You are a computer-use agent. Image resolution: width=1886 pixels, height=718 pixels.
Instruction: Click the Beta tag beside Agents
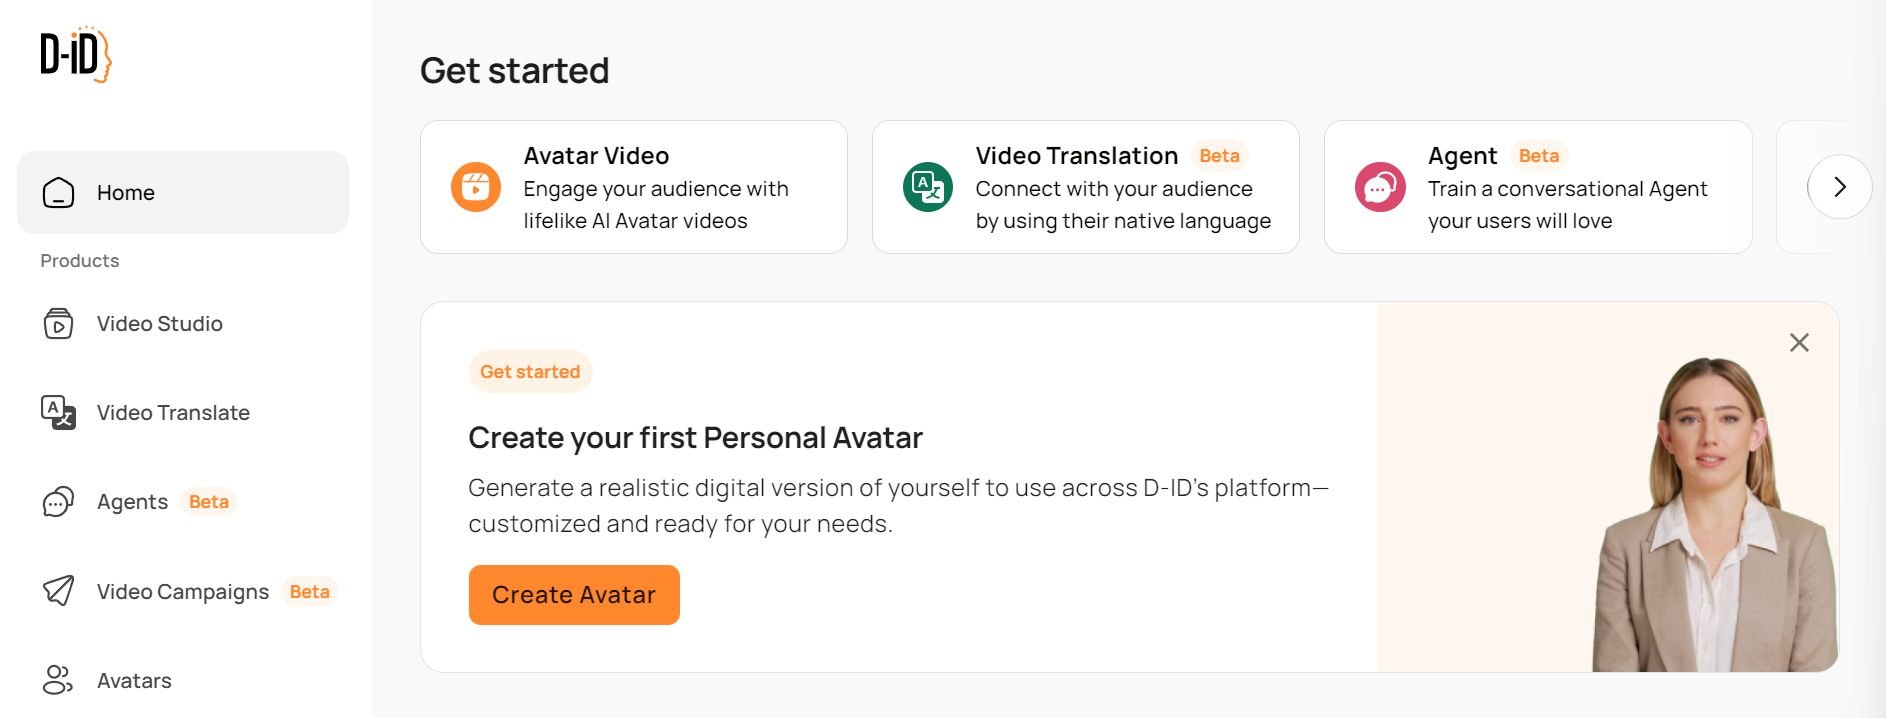click(209, 502)
